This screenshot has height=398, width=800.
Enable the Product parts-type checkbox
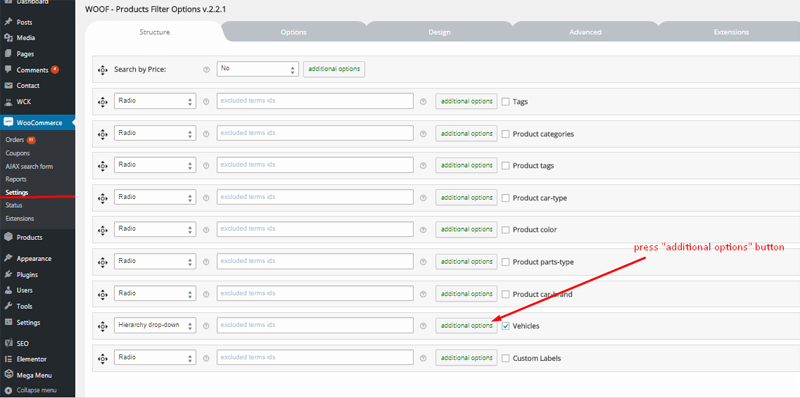click(x=506, y=262)
